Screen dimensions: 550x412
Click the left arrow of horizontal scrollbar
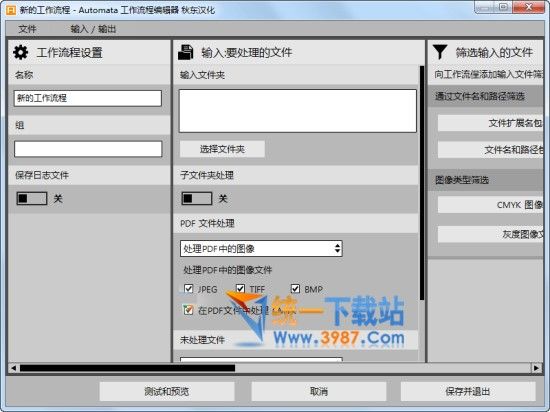[13, 368]
